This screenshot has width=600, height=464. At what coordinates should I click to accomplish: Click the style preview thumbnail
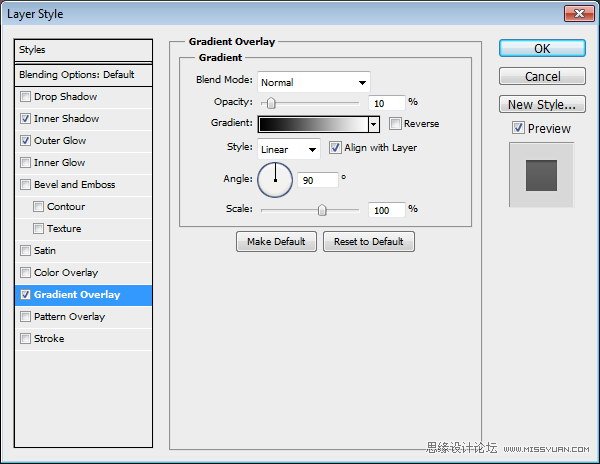[541, 175]
